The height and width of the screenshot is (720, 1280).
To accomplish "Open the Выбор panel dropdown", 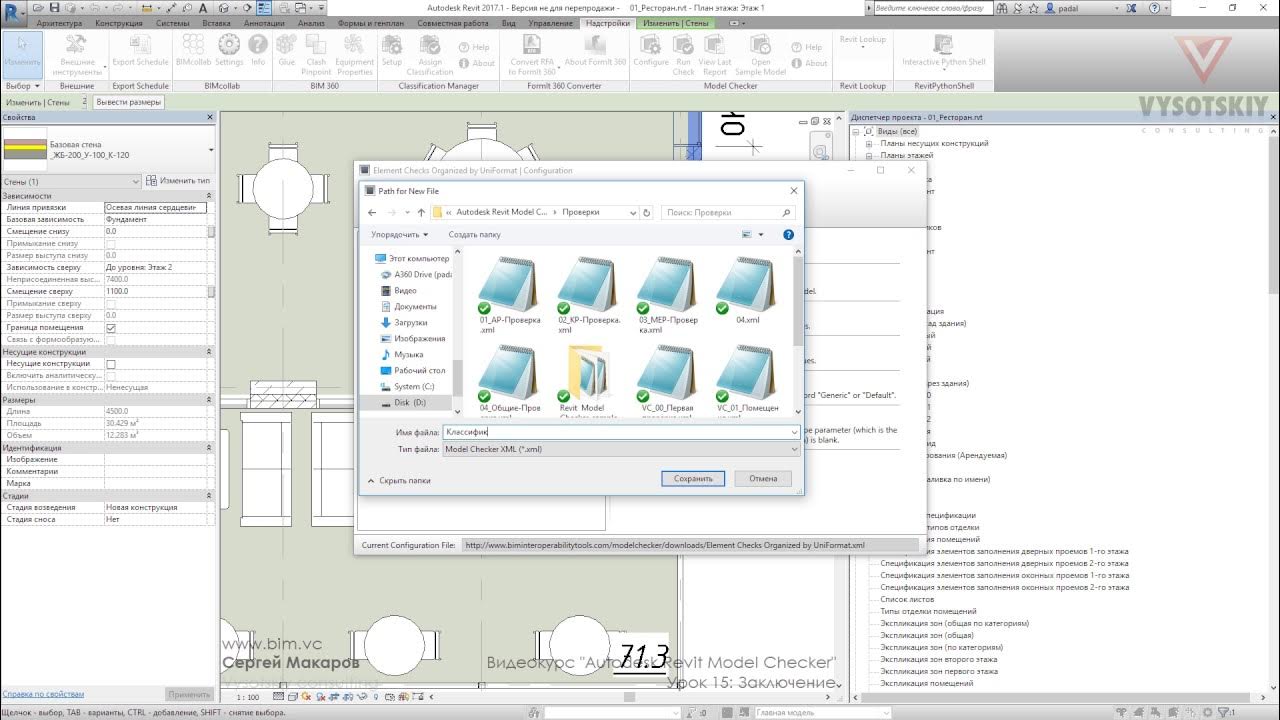I will tap(22, 86).
